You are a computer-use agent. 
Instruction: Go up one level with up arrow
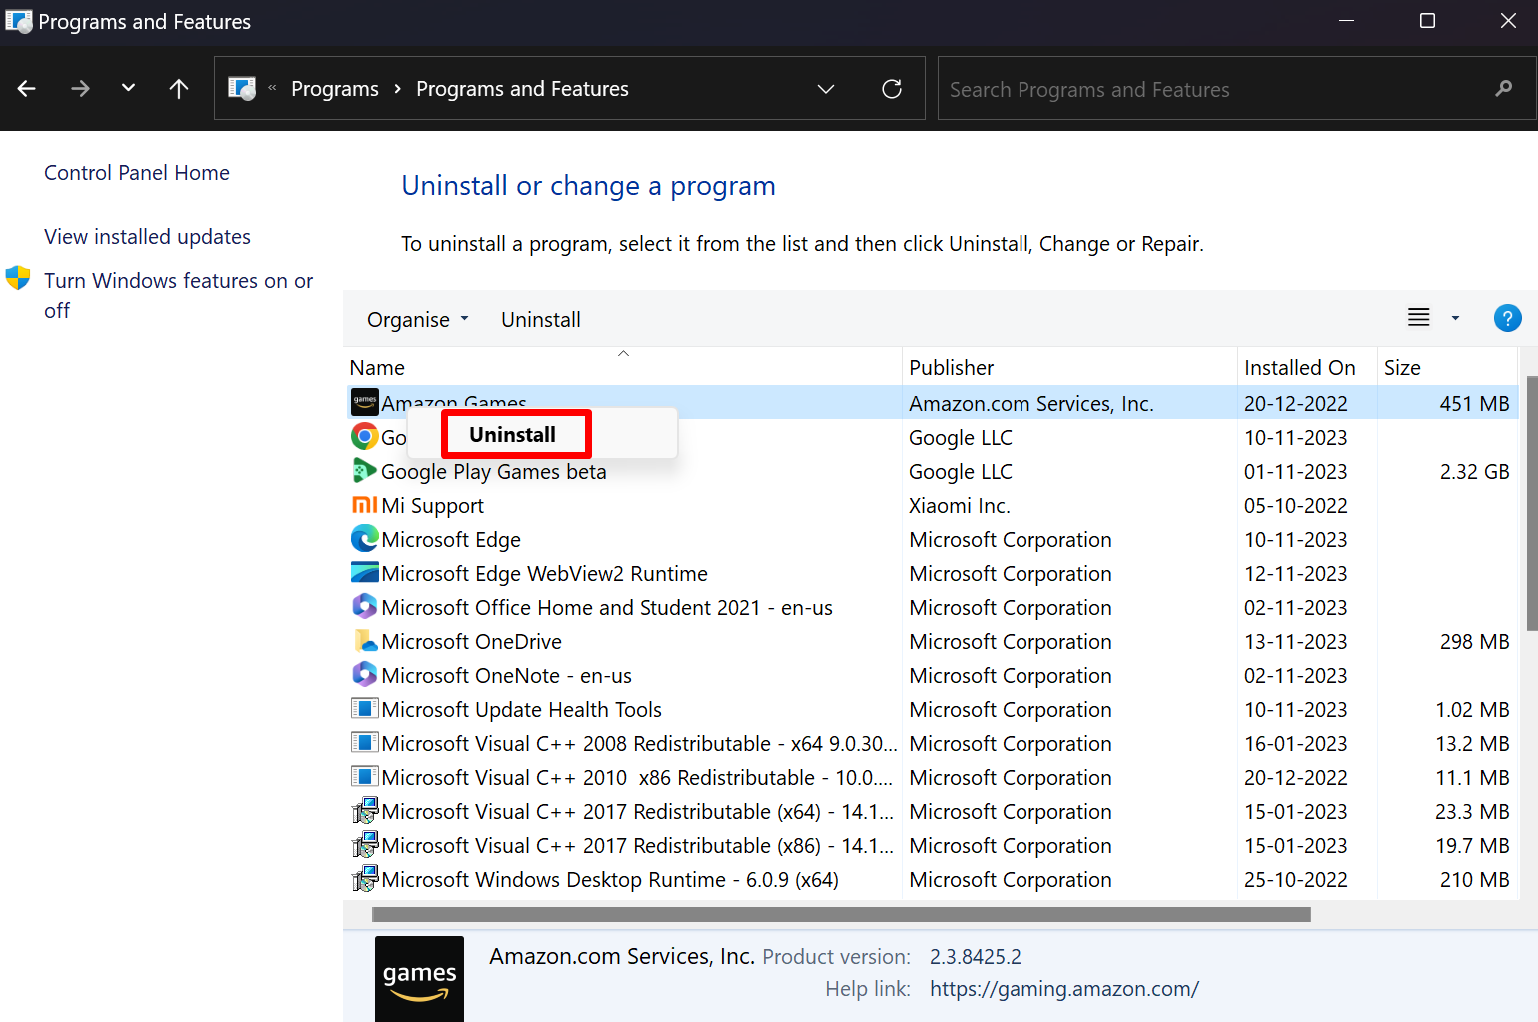[179, 89]
